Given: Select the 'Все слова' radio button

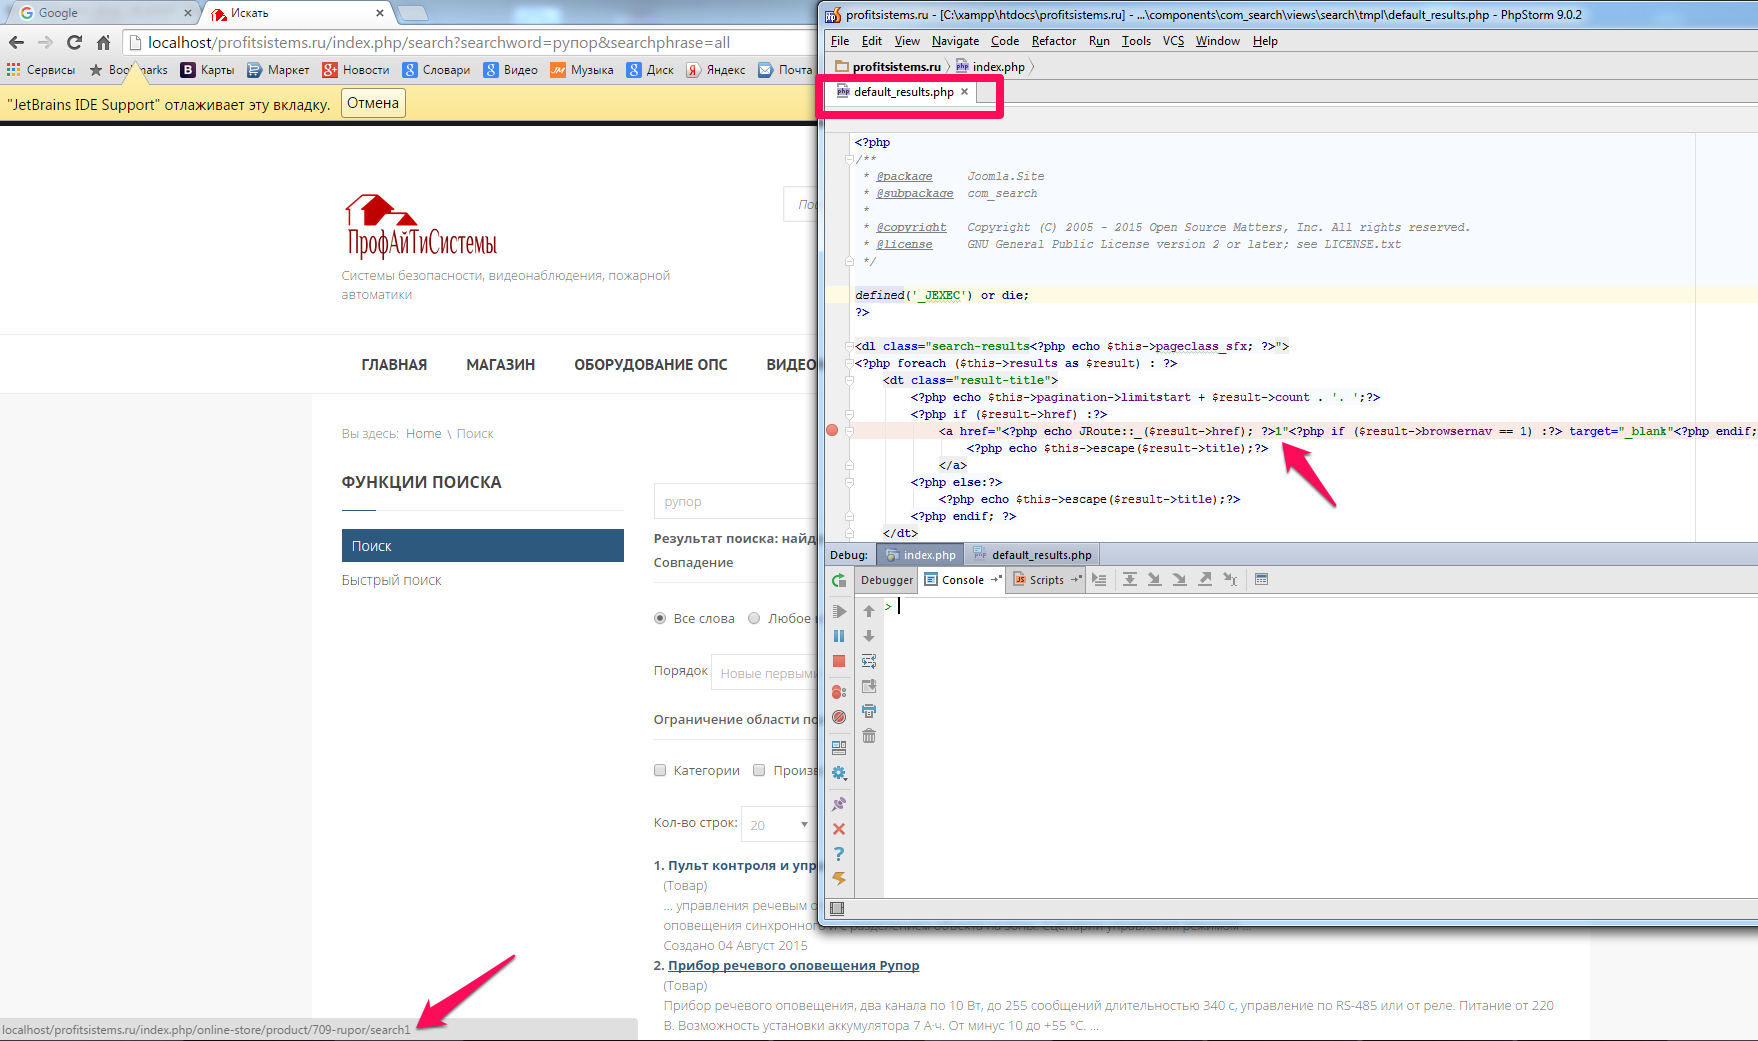Looking at the screenshot, I should [660, 618].
